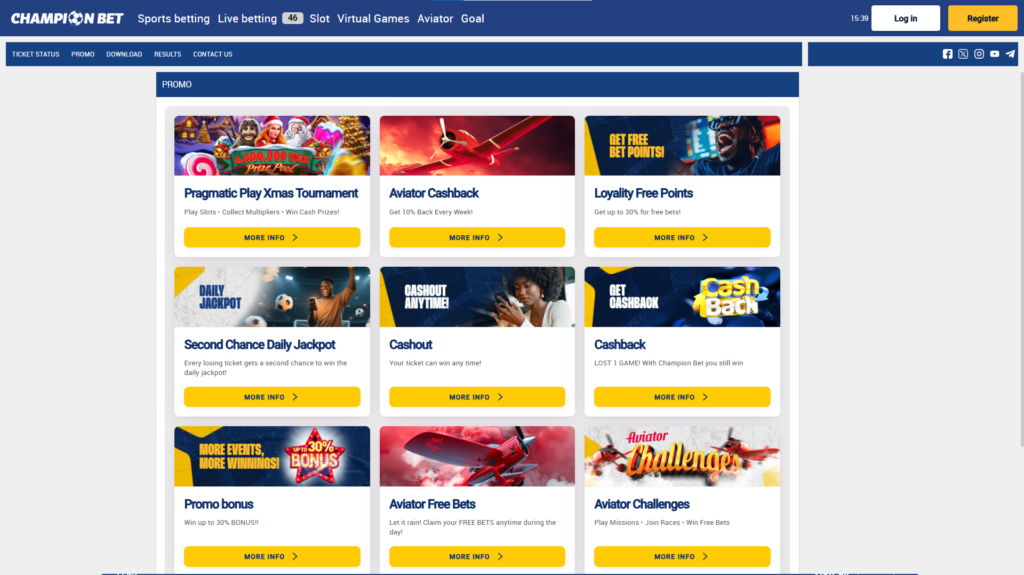This screenshot has height=575, width=1024.
Task: Open the YouTube social icon
Action: 994,54
